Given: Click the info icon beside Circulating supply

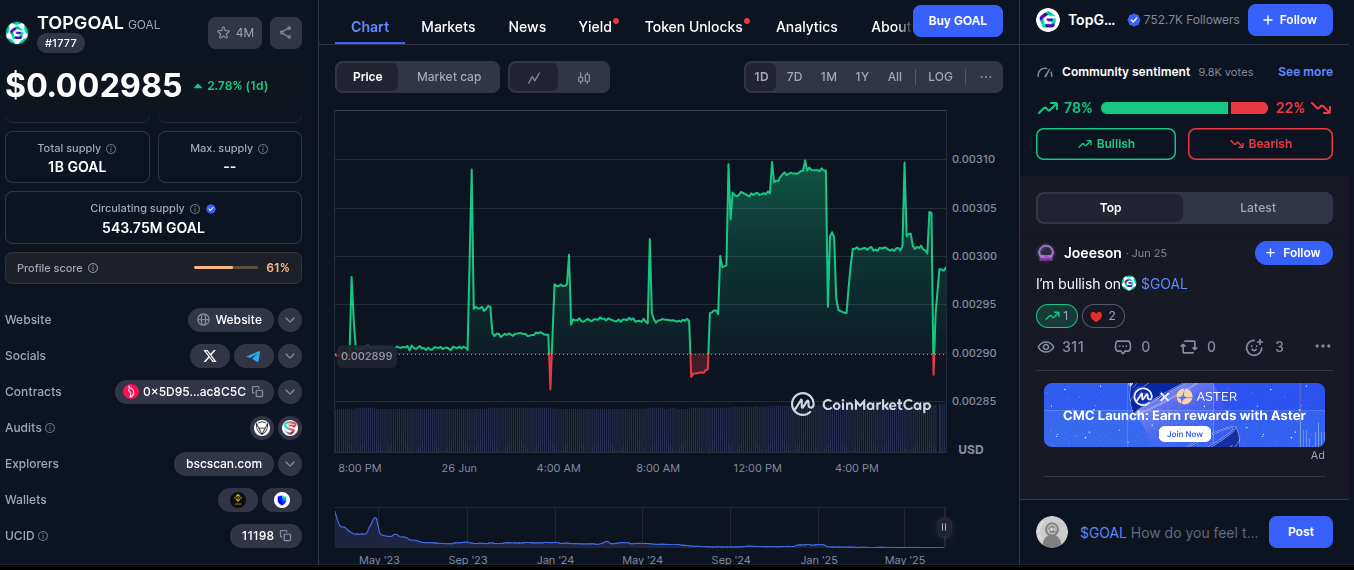Looking at the screenshot, I should pos(194,209).
